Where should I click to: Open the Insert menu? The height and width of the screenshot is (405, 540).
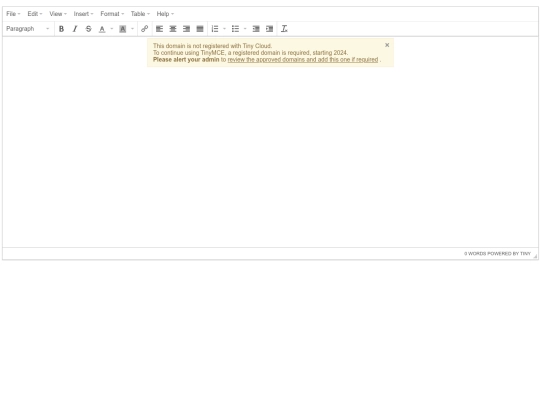[83, 14]
